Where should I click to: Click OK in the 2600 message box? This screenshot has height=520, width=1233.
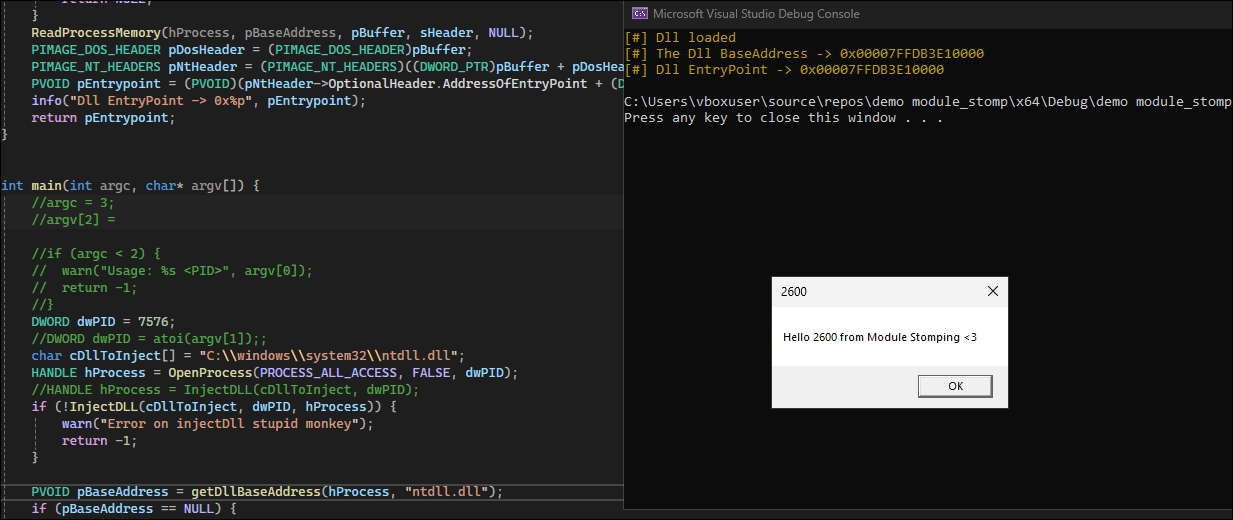tap(955, 386)
